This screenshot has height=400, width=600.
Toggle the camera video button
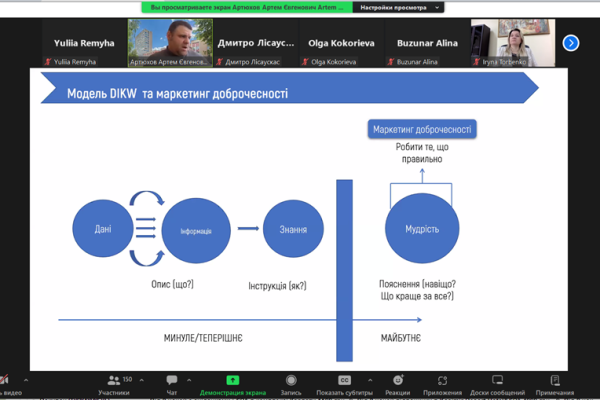8,385
